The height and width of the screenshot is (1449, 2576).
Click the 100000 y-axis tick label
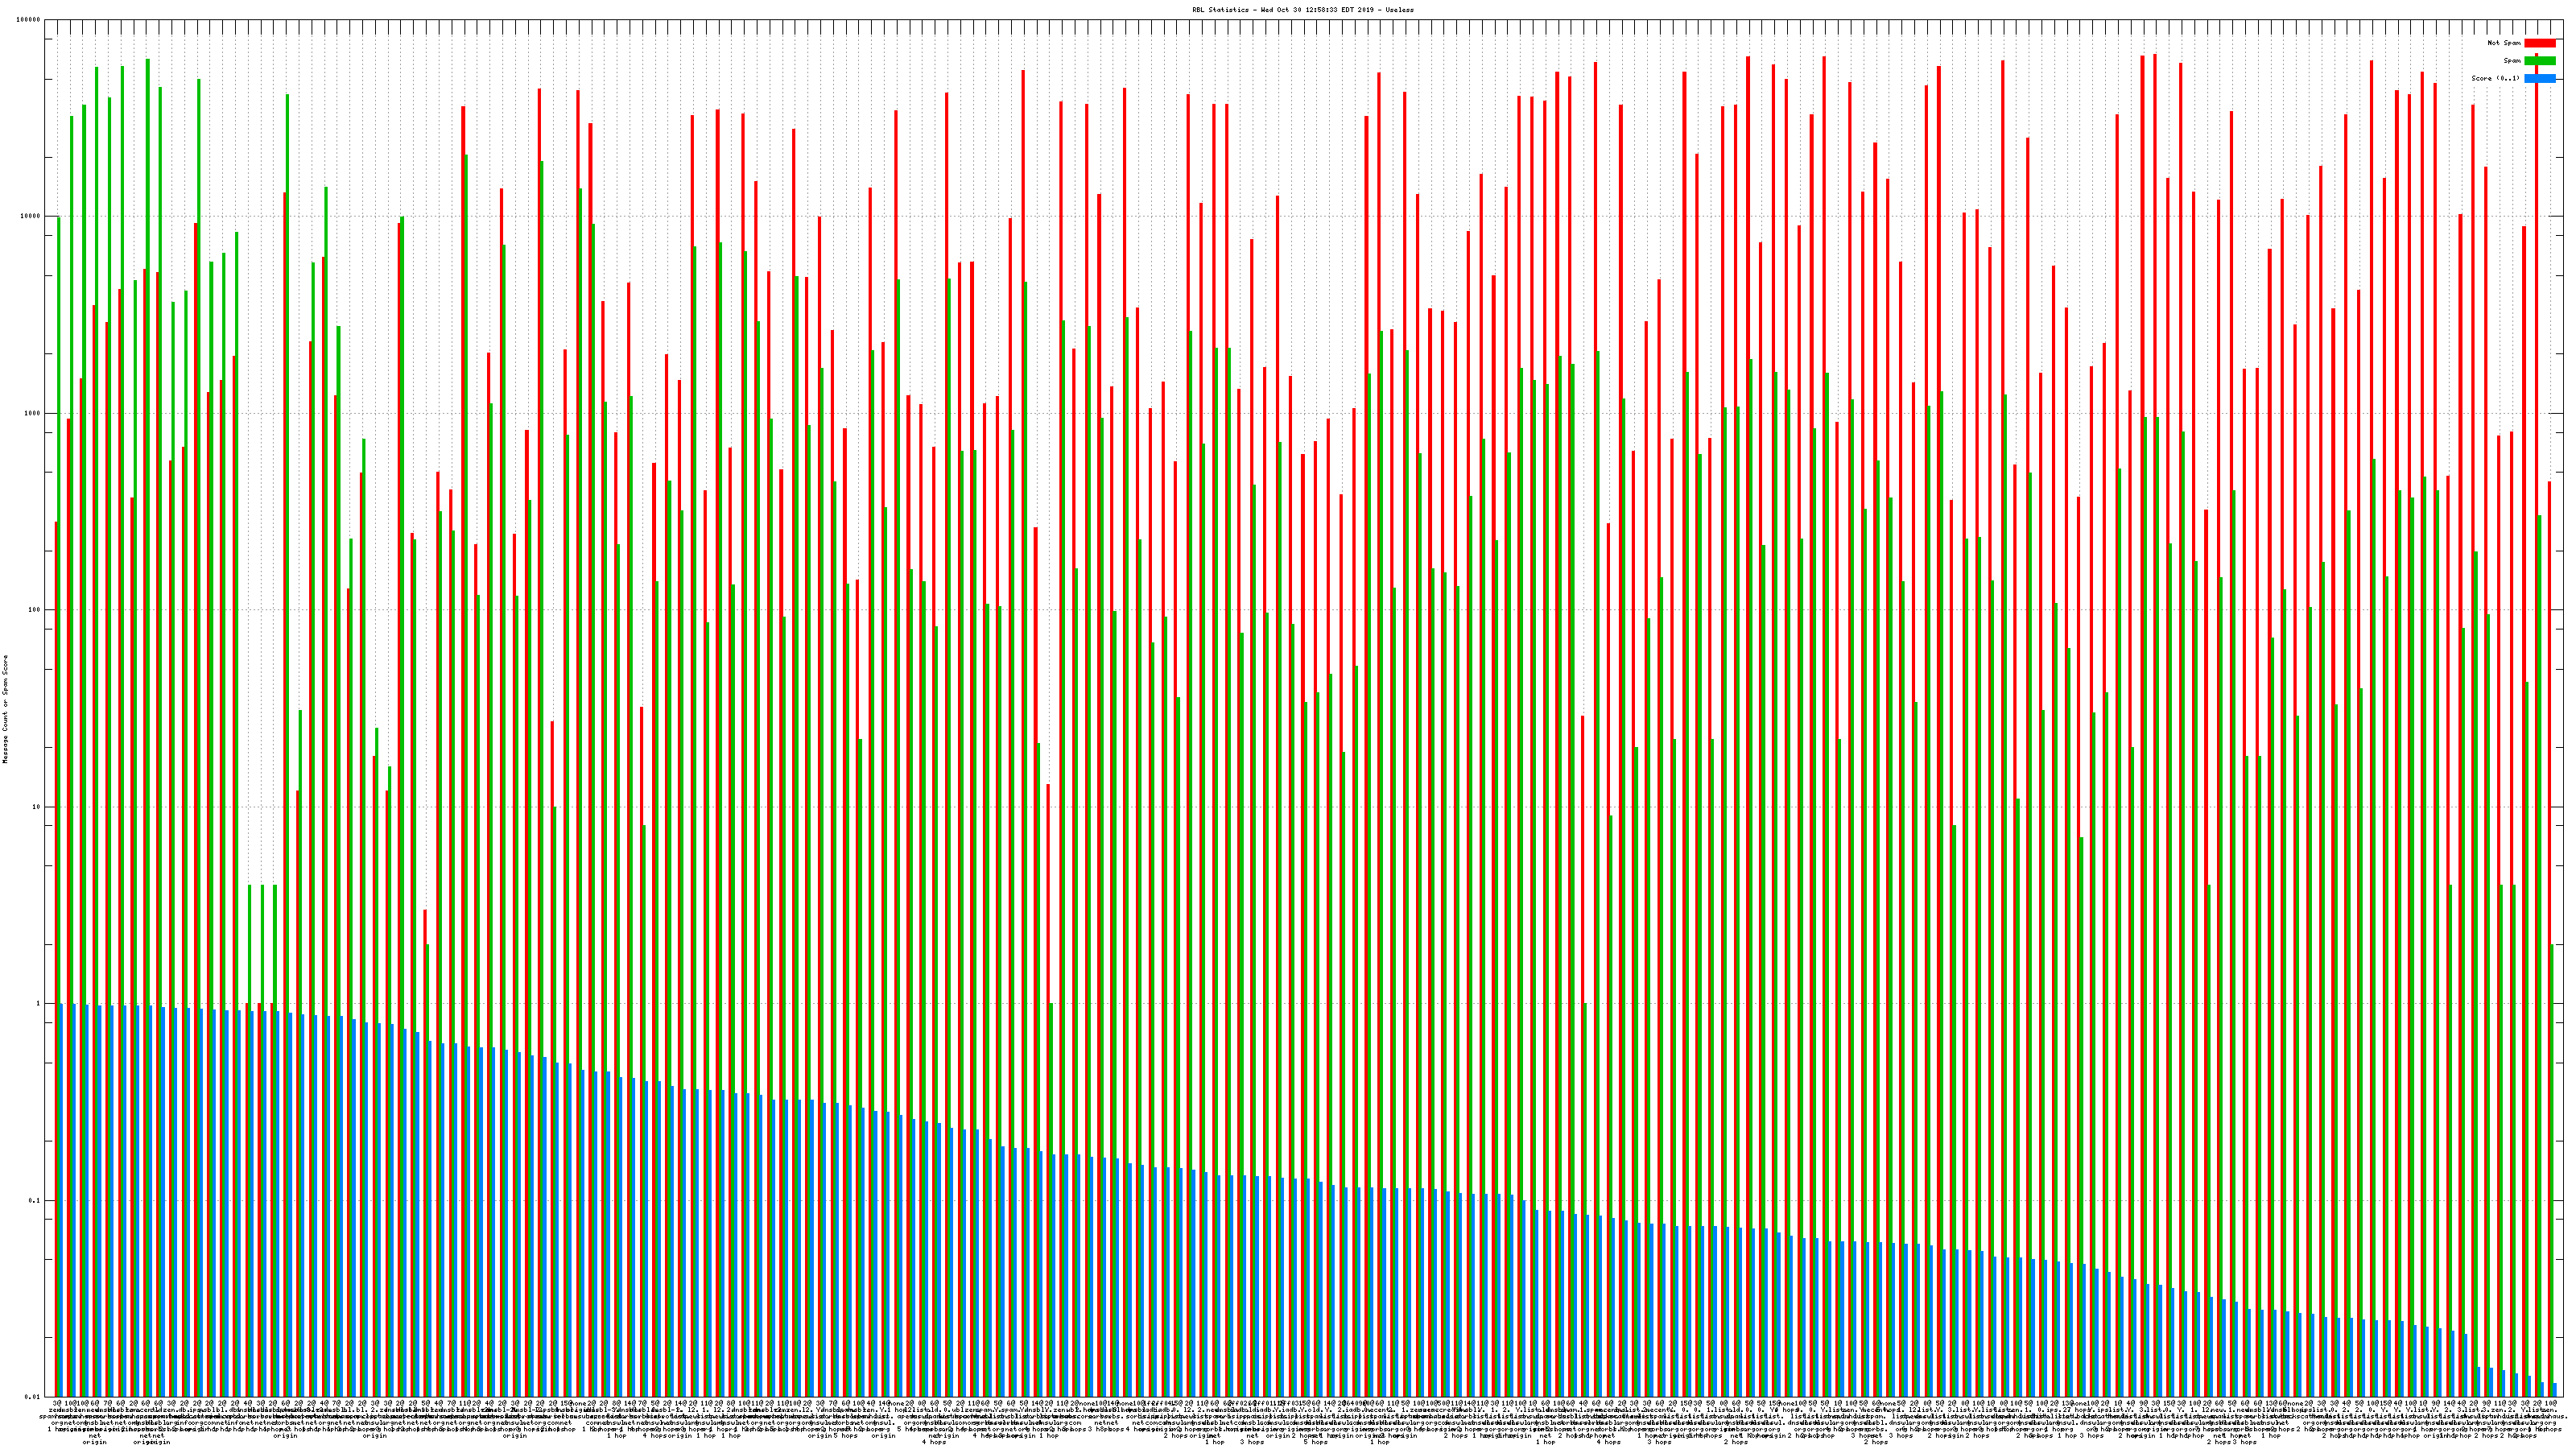click(29, 20)
